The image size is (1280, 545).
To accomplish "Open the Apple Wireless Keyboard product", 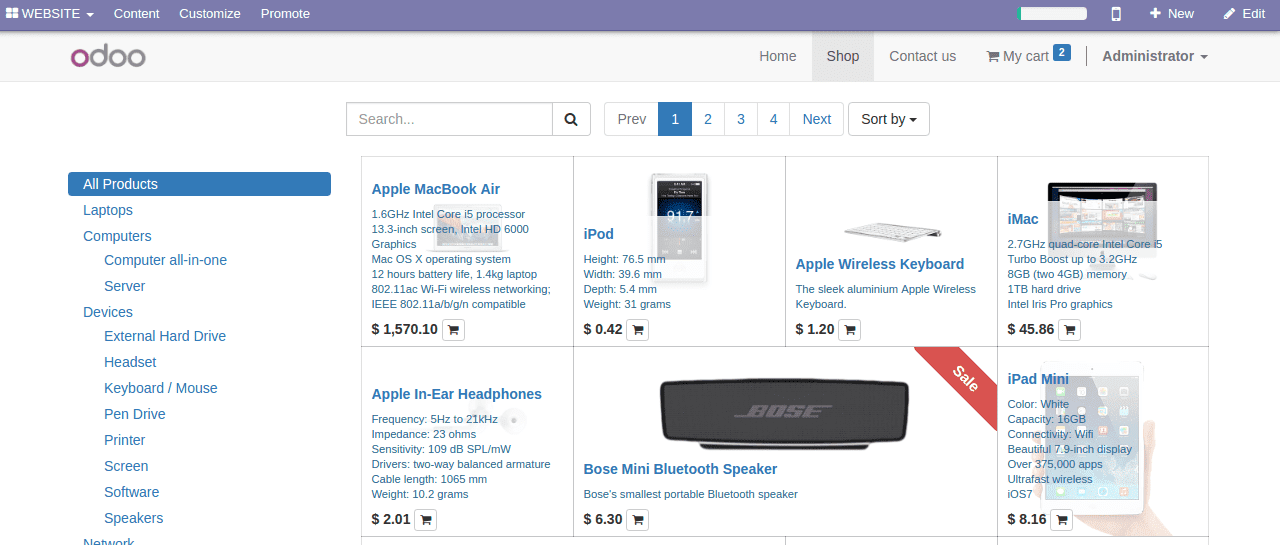I will click(x=880, y=264).
